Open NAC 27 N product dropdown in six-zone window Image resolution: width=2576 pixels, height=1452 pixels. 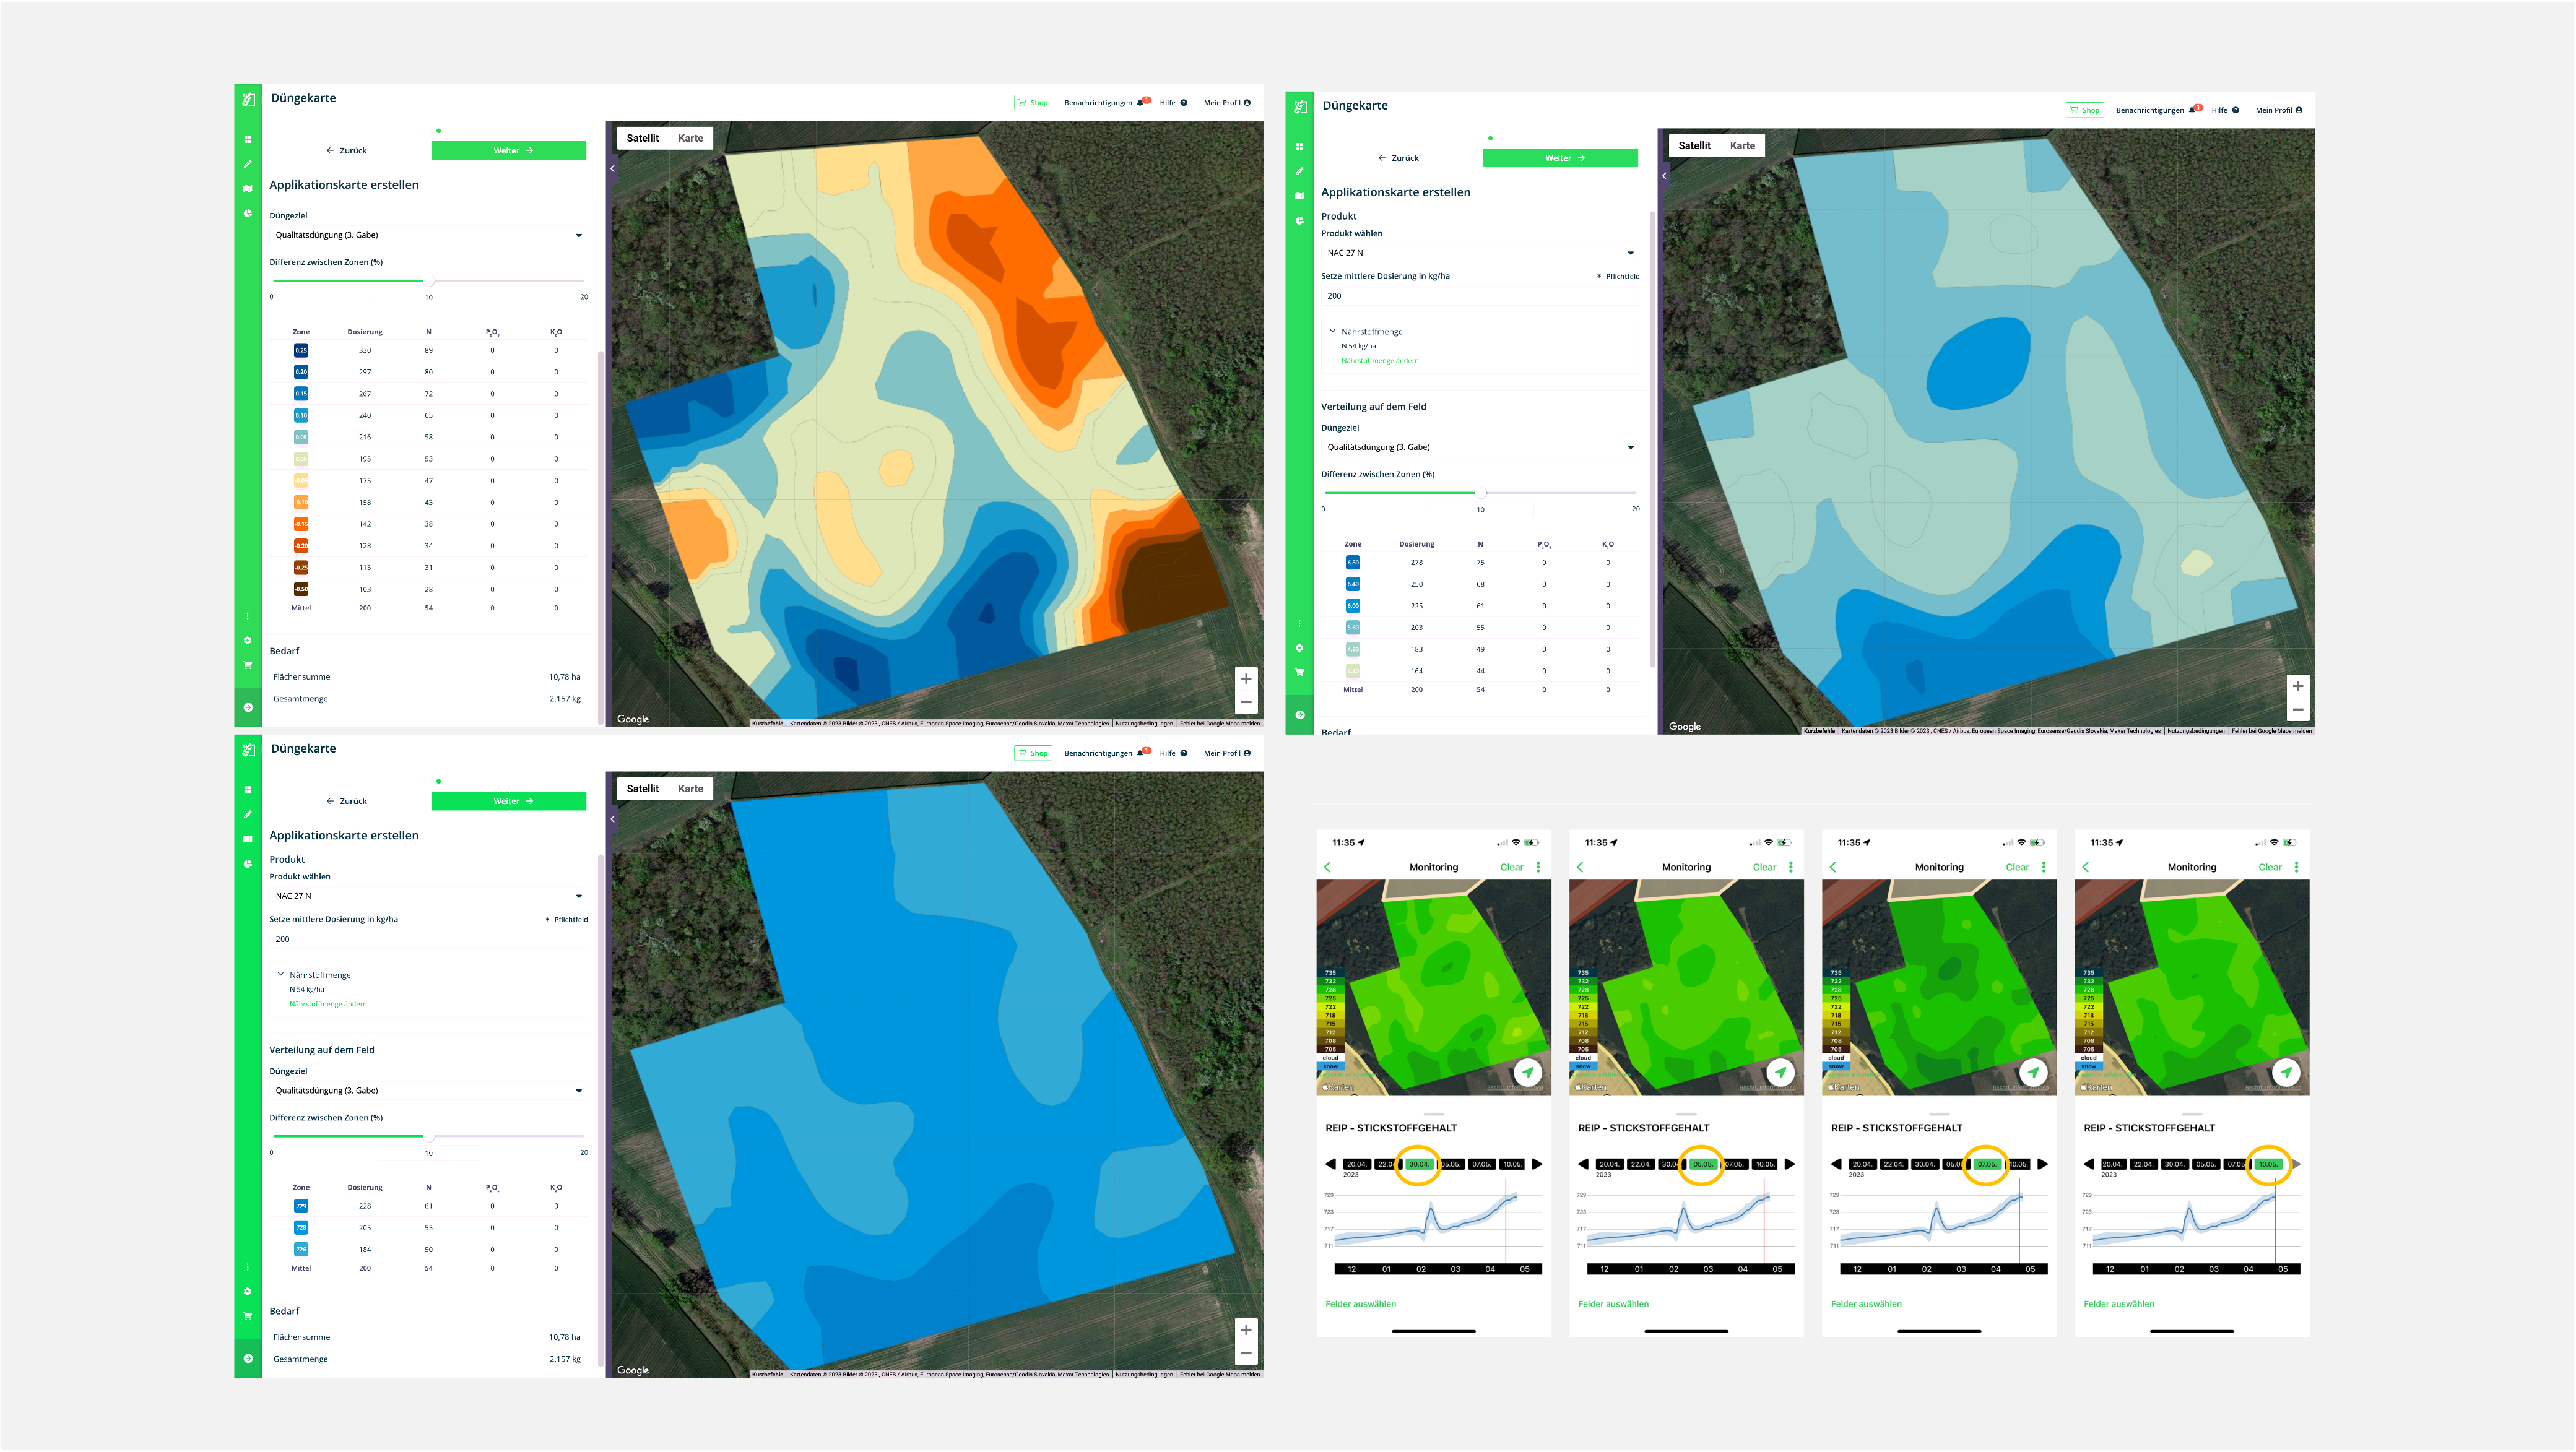pos(1480,253)
